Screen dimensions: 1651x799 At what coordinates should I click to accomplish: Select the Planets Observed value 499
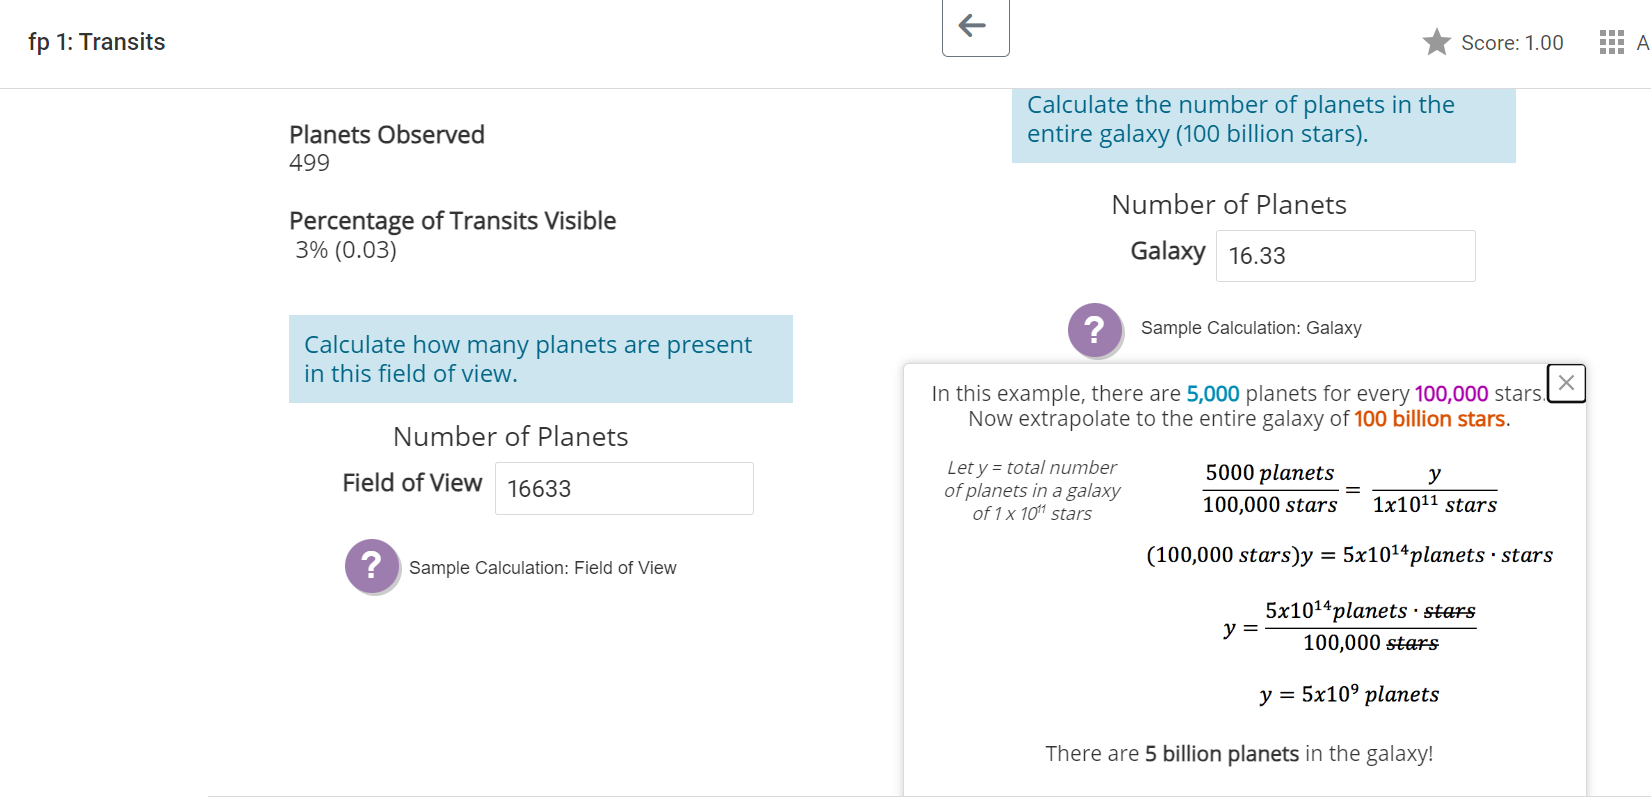[x=310, y=162]
